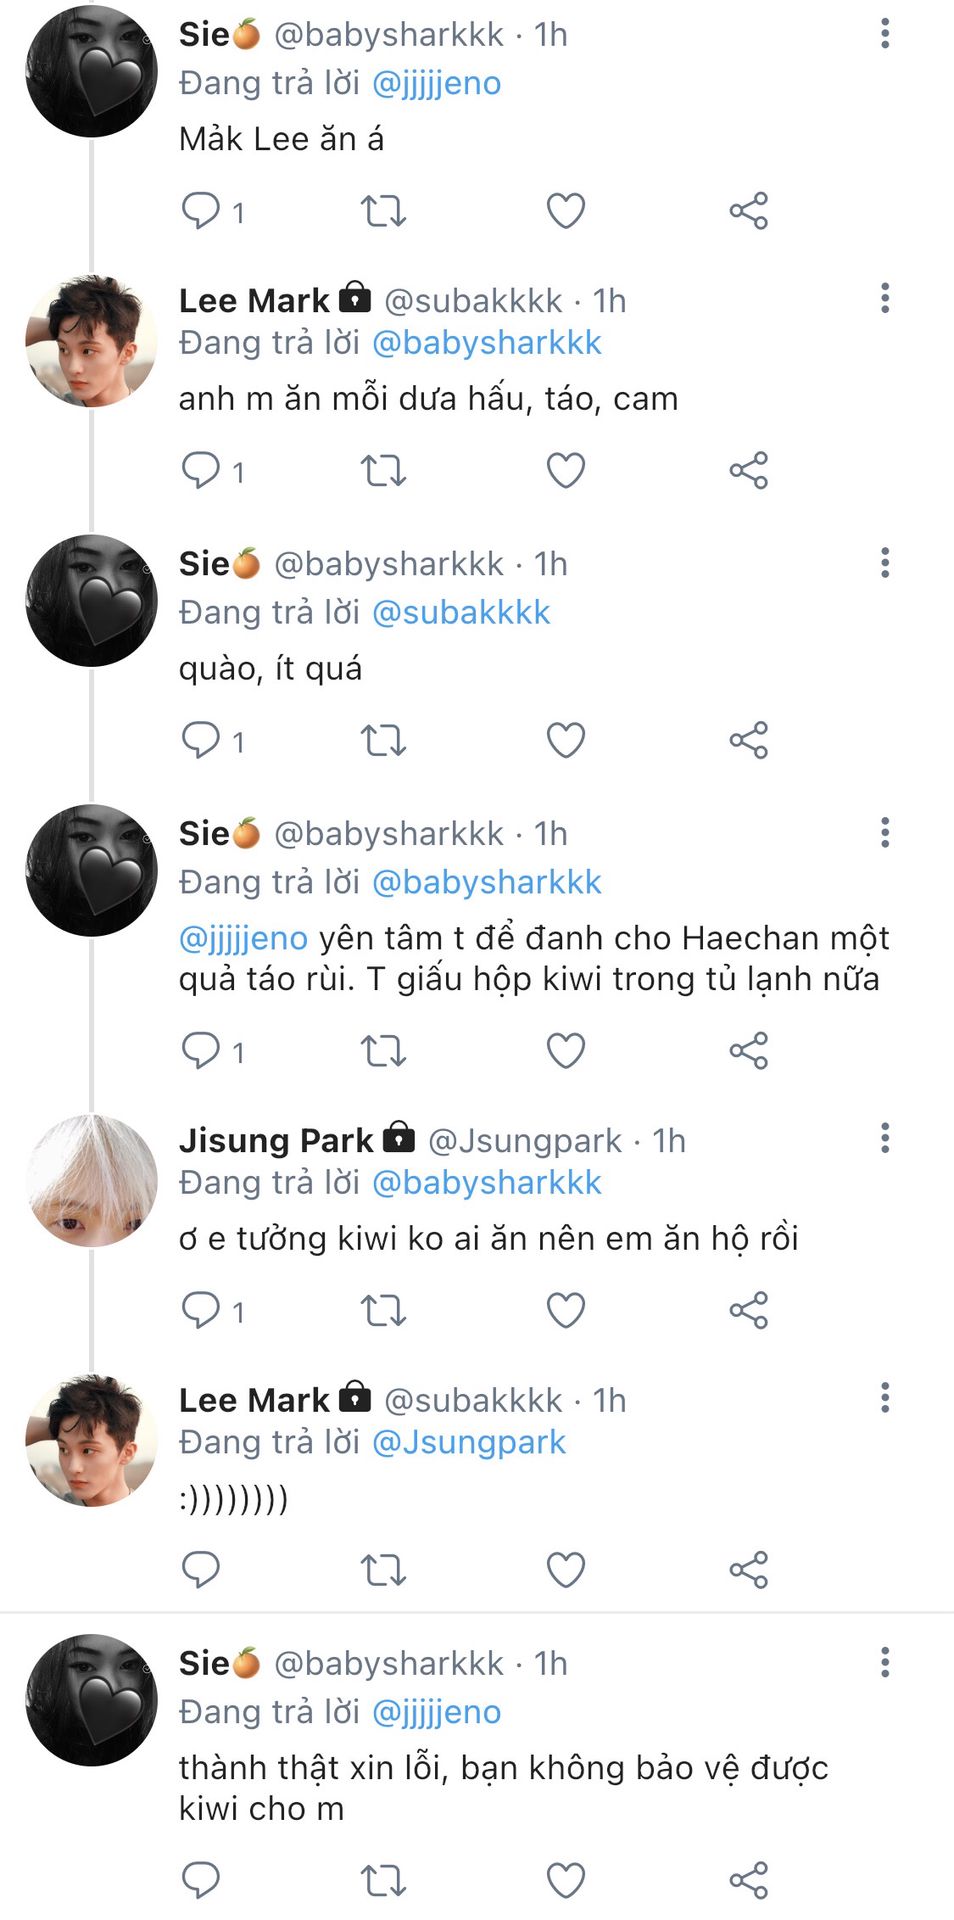The image size is (954, 1920).
Task: Retweet the Haechan apple tweet
Action: coord(383,1051)
